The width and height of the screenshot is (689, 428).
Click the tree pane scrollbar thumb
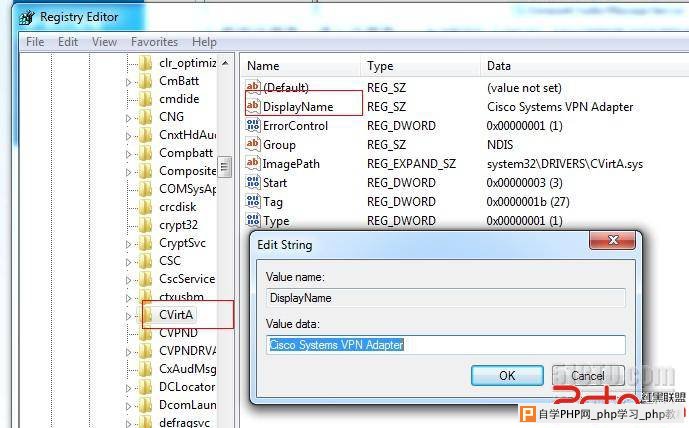point(225,167)
